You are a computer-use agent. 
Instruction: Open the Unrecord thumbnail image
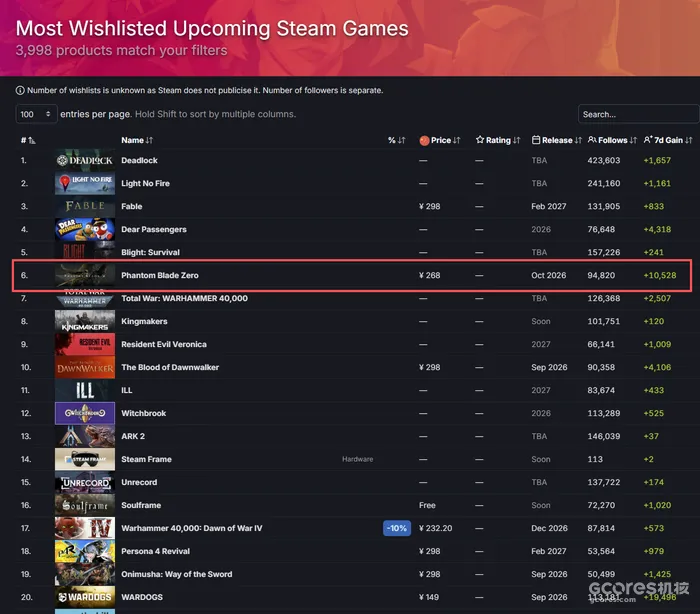tap(85, 482)
